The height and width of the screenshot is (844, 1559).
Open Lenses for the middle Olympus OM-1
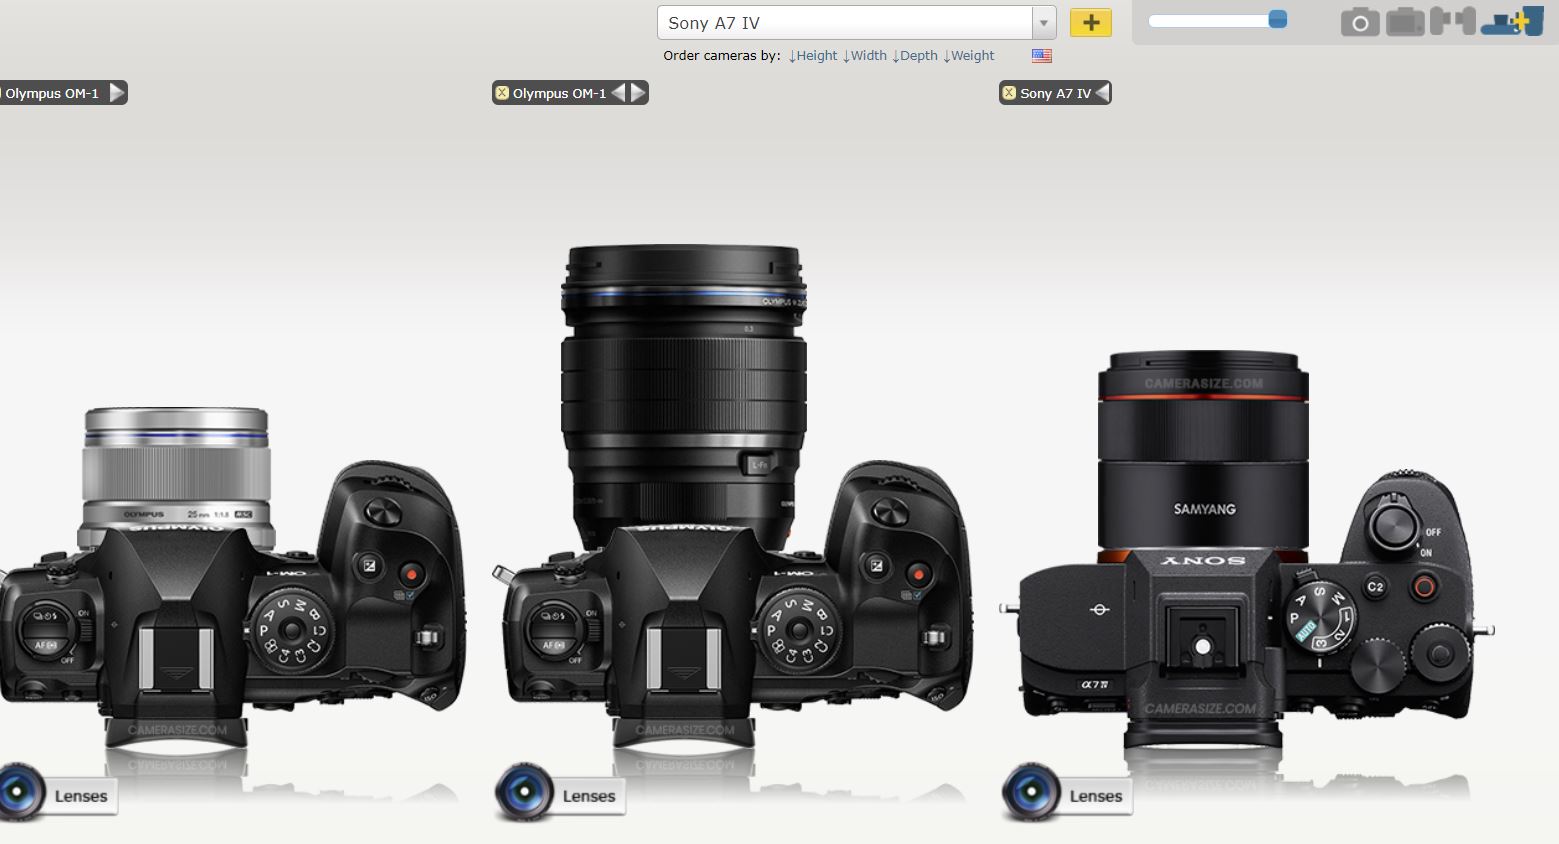561,795
